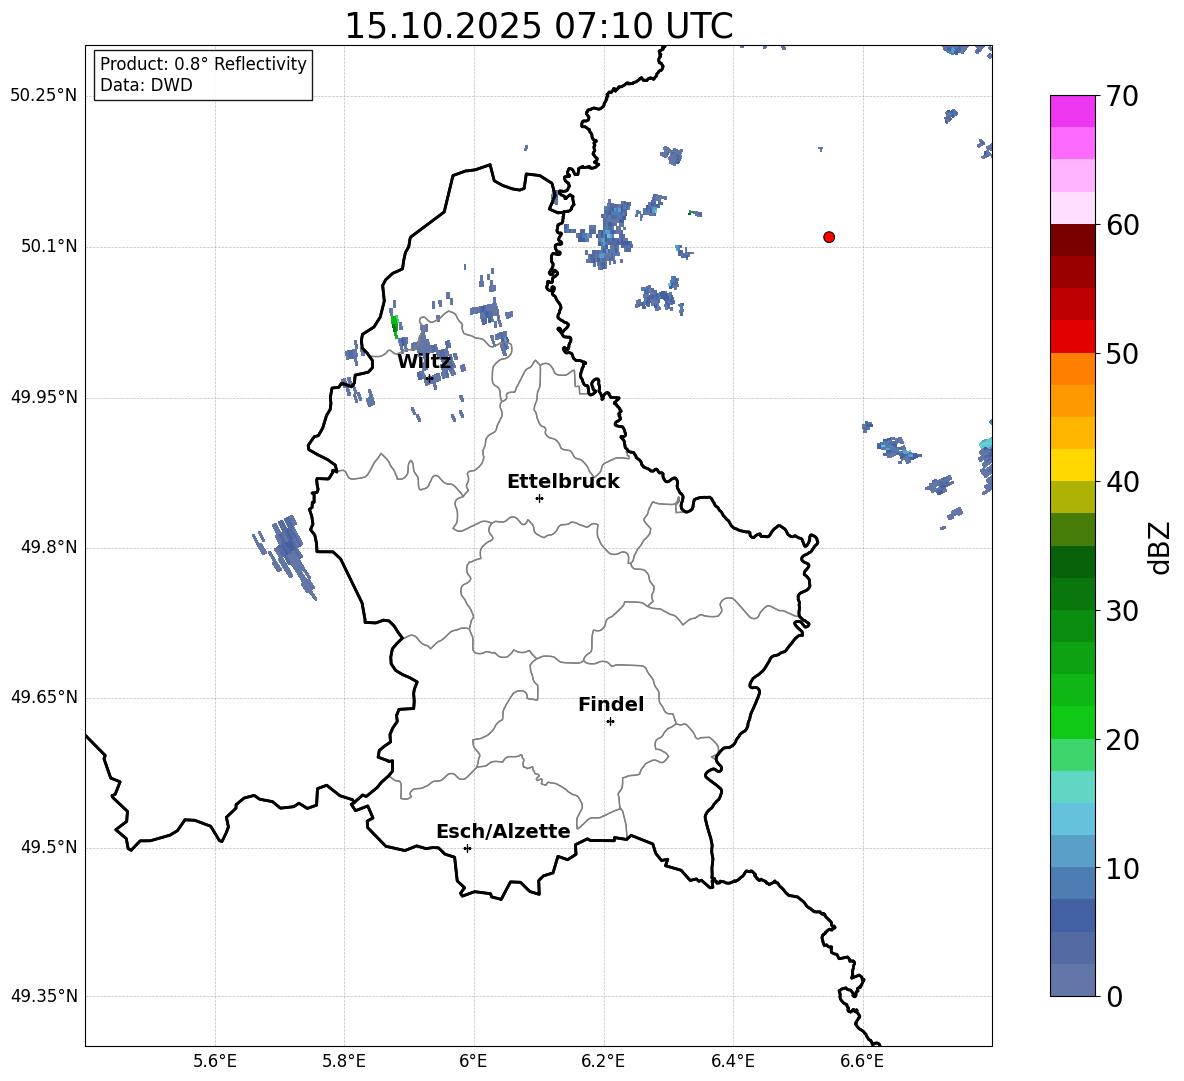This screenshot has width=1184, height=1081.
Task: Click the 70 tick on the colorbar
Action: click(1122, 96)
